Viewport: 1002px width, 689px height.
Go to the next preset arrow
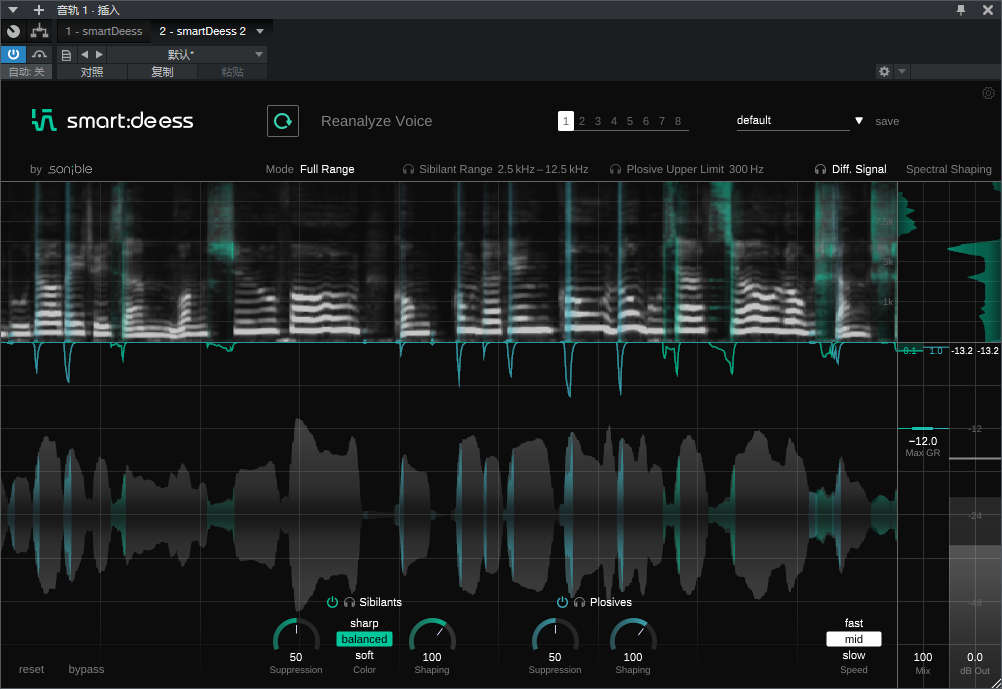[99, 54]
